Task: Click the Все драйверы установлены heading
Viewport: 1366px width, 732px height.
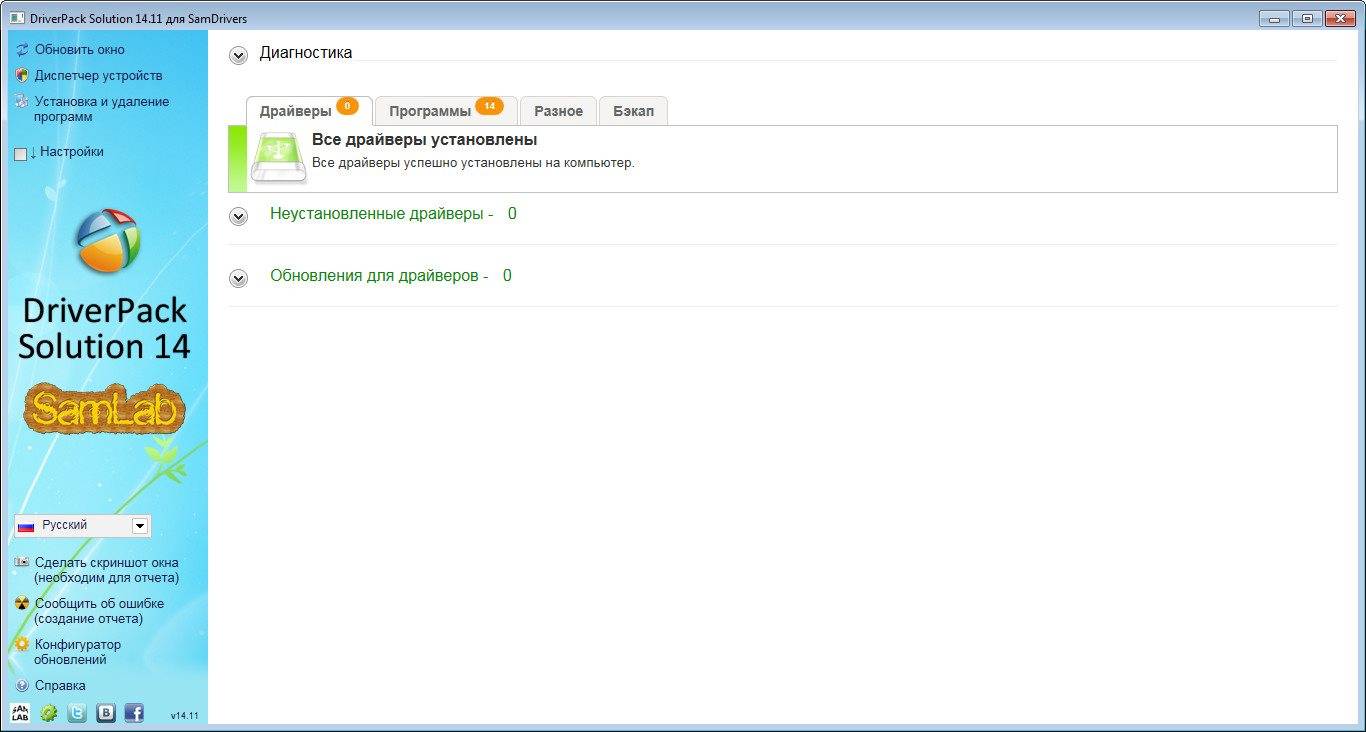Action: (424, 140)
